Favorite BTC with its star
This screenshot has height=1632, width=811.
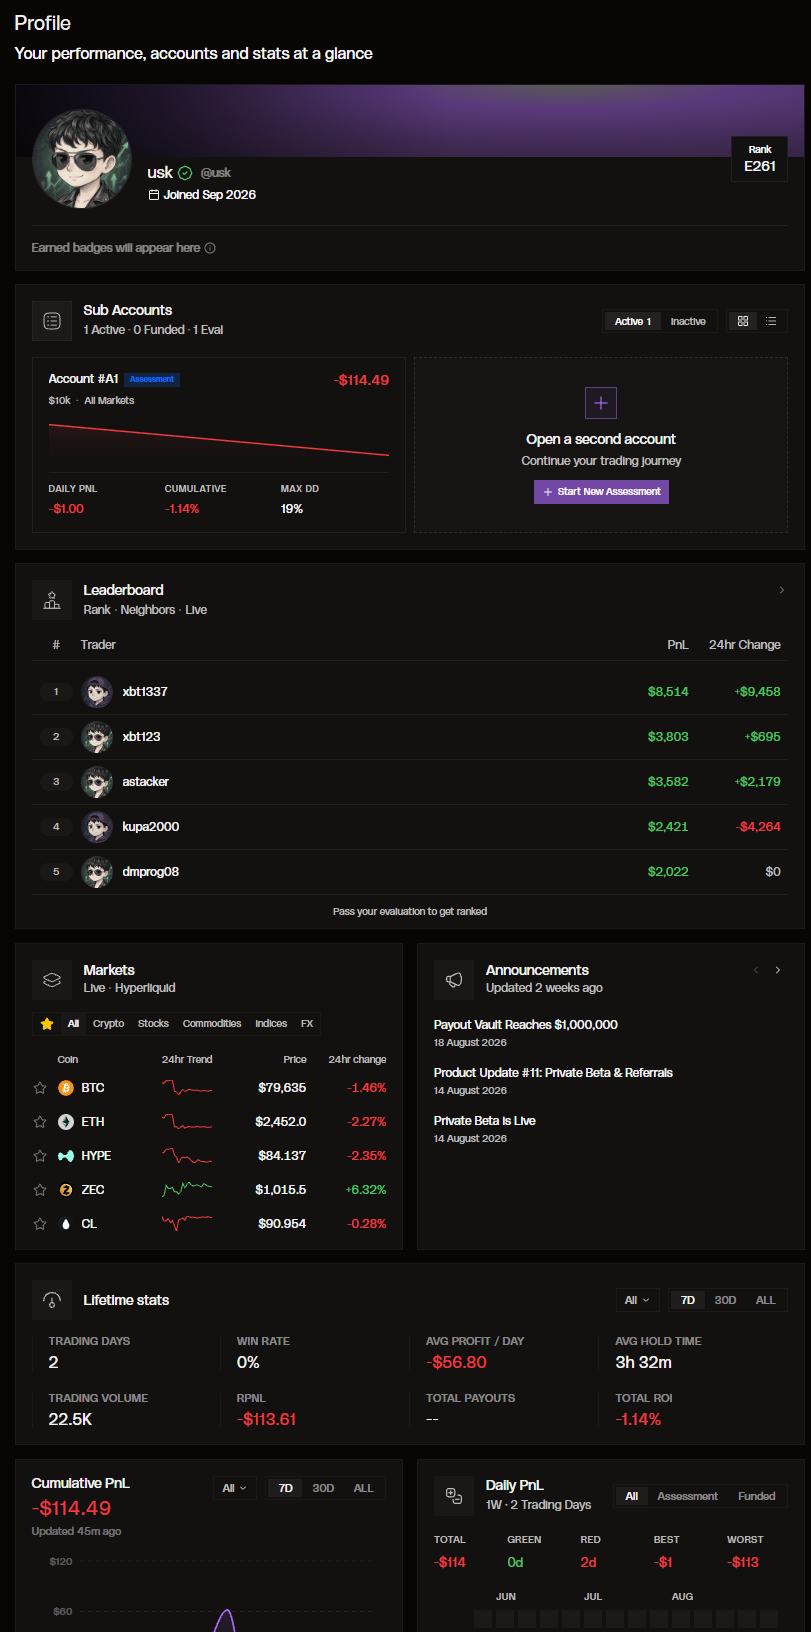point(40,1088)
